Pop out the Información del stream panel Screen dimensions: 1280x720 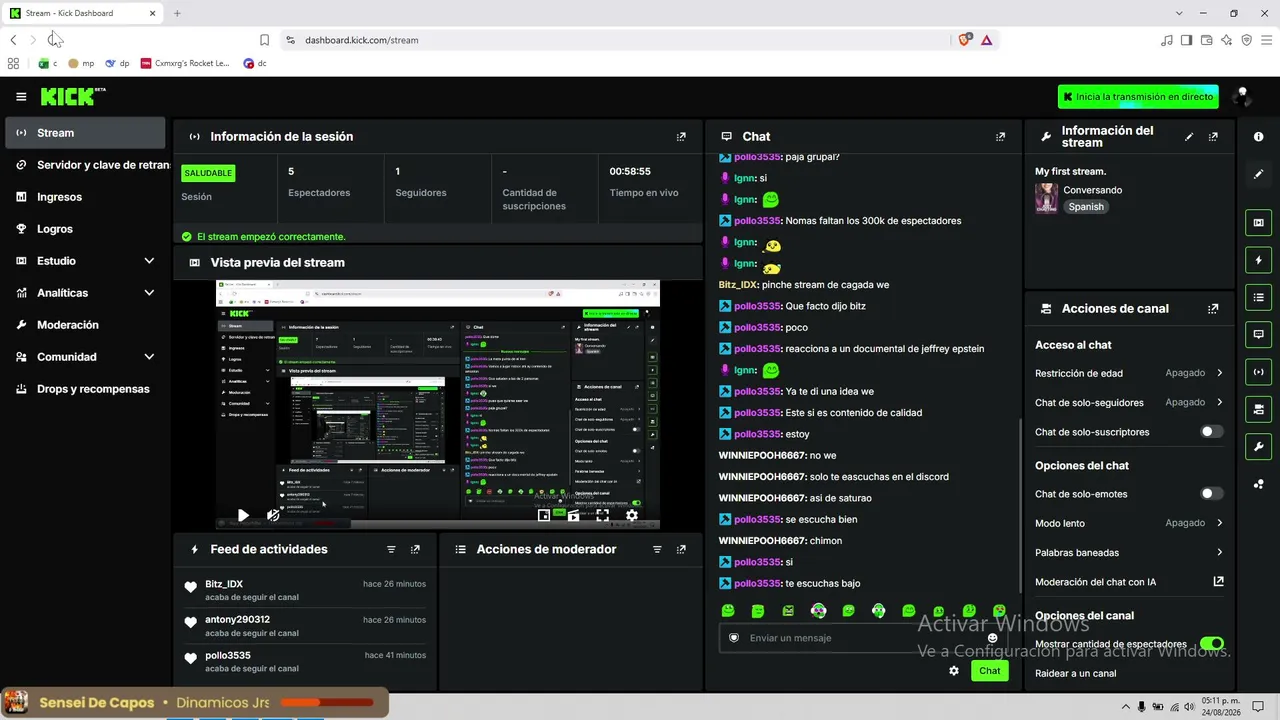pos(1213,137)
